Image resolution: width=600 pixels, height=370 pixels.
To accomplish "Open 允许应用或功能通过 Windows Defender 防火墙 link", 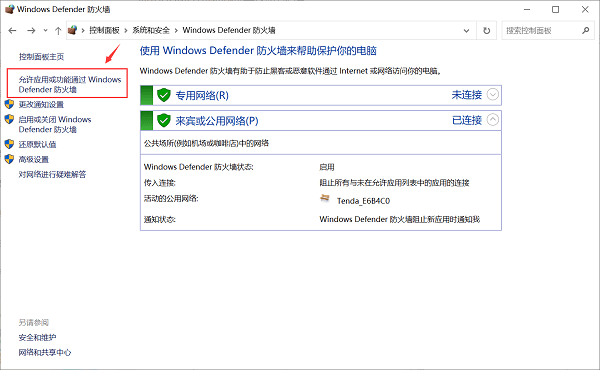I will coord(70,84).
